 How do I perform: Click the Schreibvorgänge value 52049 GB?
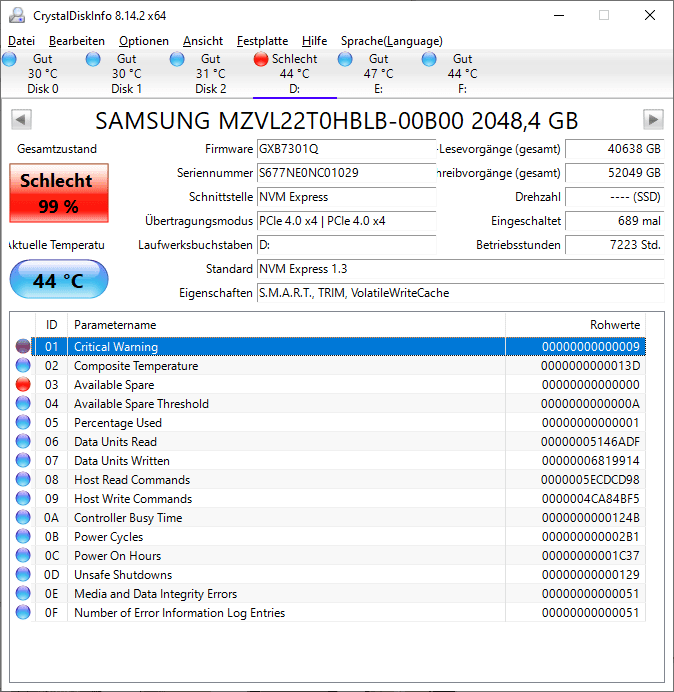[x=614, y=173]
